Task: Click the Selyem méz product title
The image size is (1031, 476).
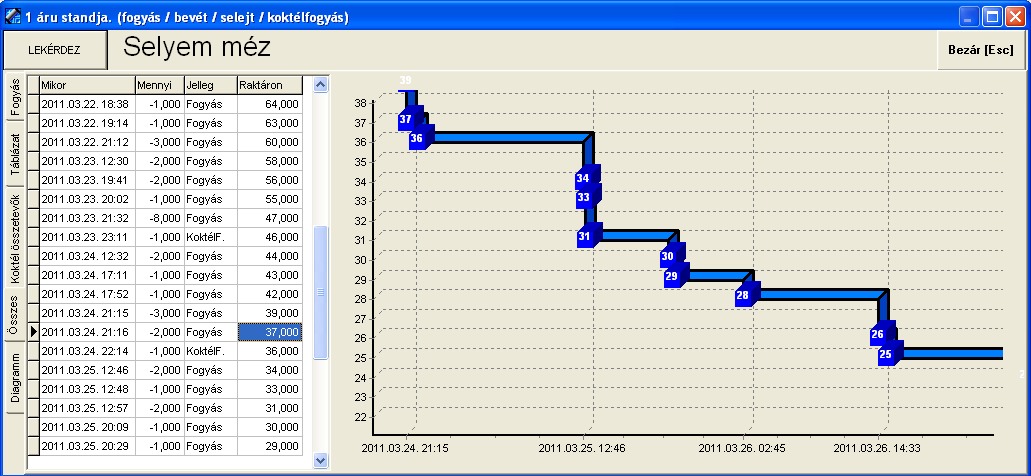Action: (197, 48)
